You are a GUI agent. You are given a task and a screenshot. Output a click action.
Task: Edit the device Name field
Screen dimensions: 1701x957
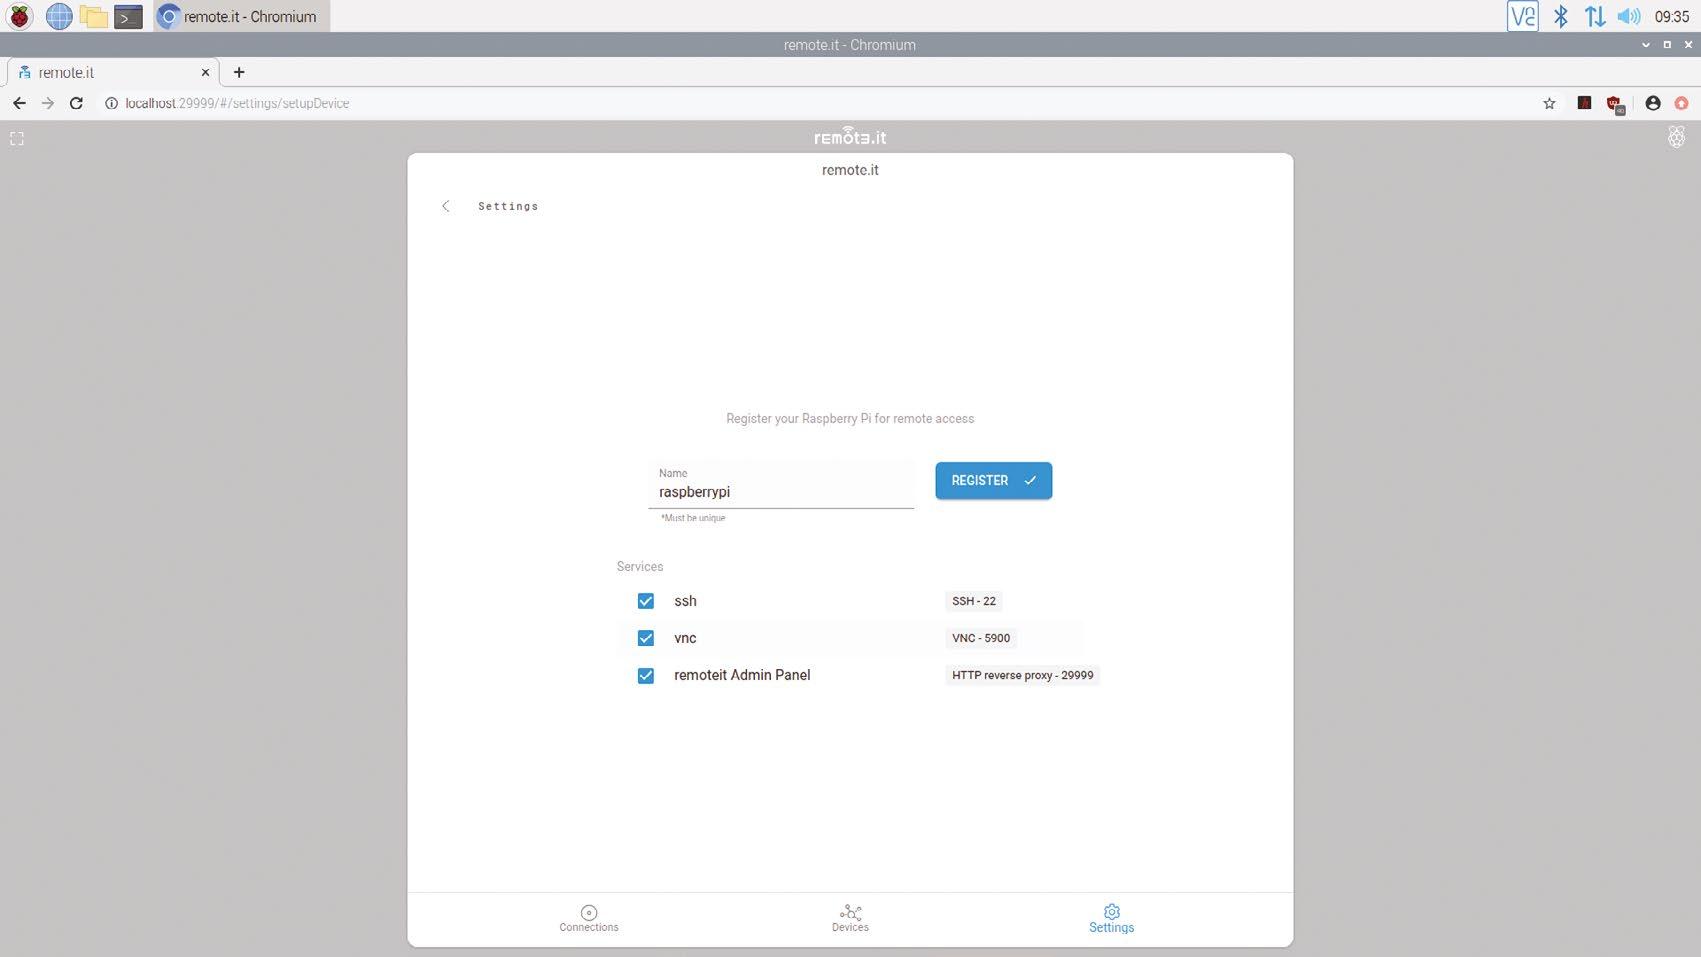point(781,485)
